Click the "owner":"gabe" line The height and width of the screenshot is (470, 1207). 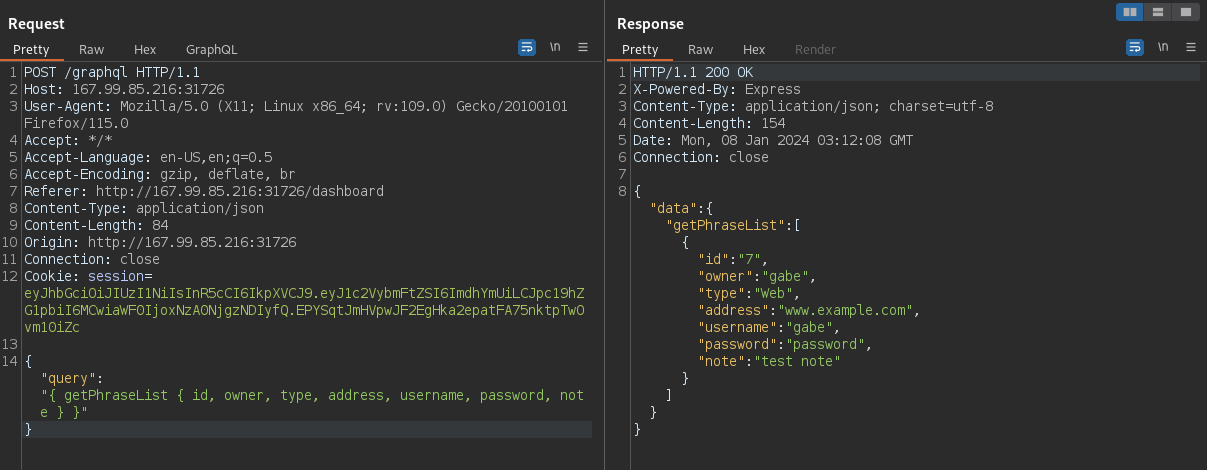click(757, 276)
